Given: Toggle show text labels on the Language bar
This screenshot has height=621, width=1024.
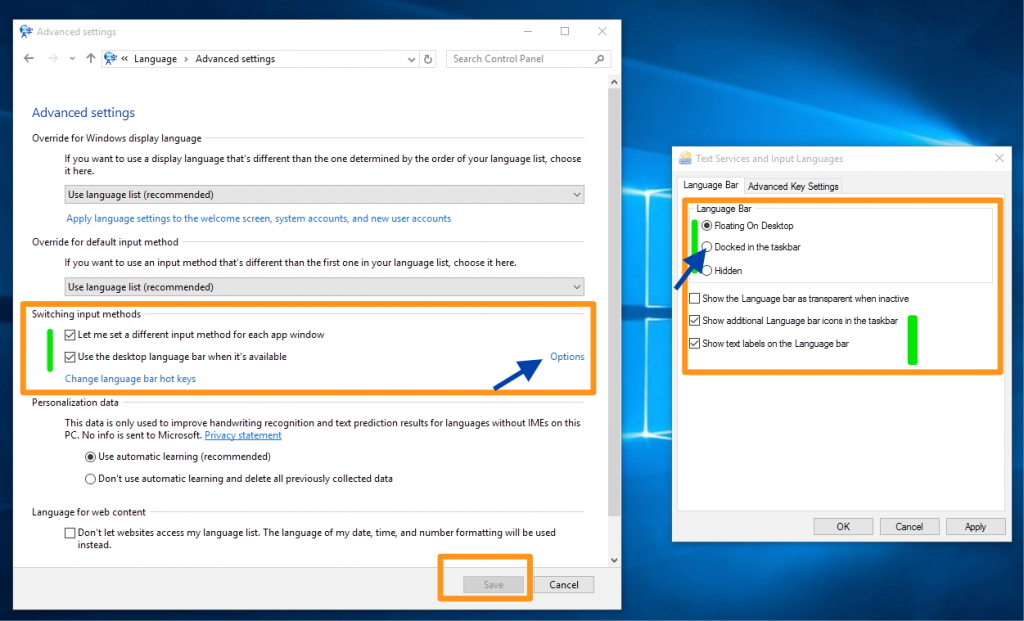Looking at the screenshot, I should 694,343.
